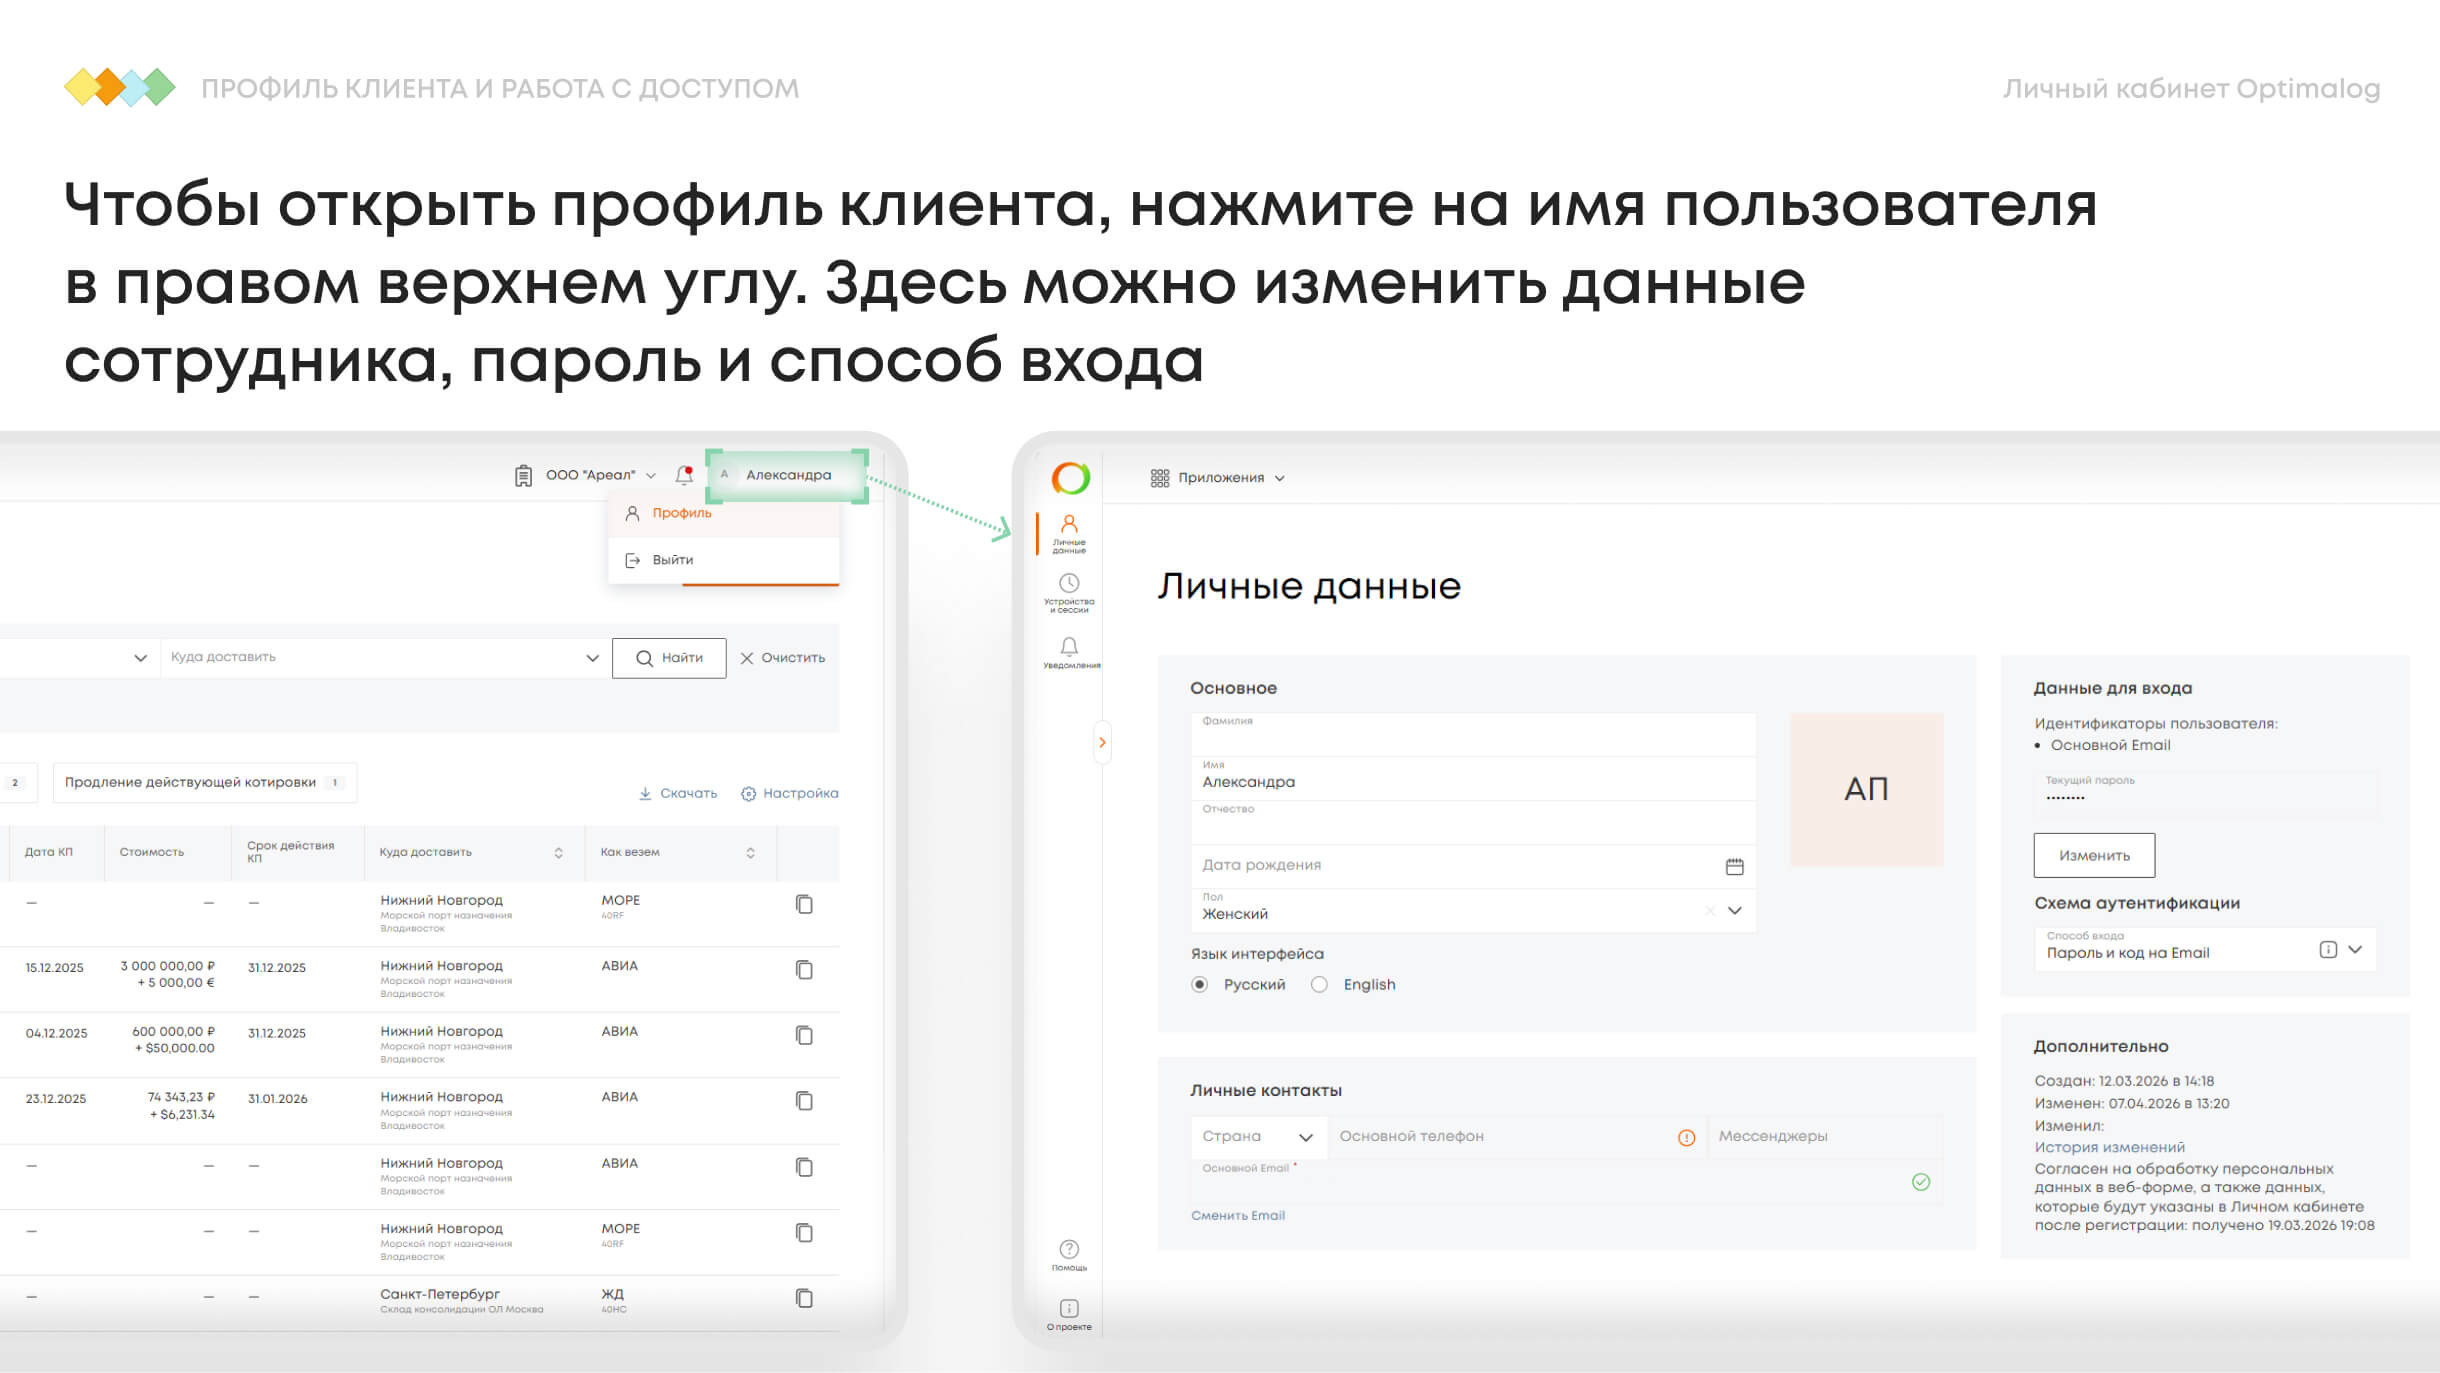Click the notification bell with red dot
The width and height of the screenshot is (2440, 1373).
[684, 475]
